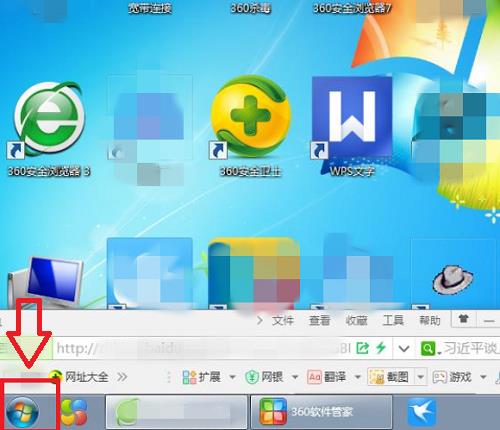
Task: Open the Xunlei blue bird taskbar icon
Action: [x=422, y=412]
